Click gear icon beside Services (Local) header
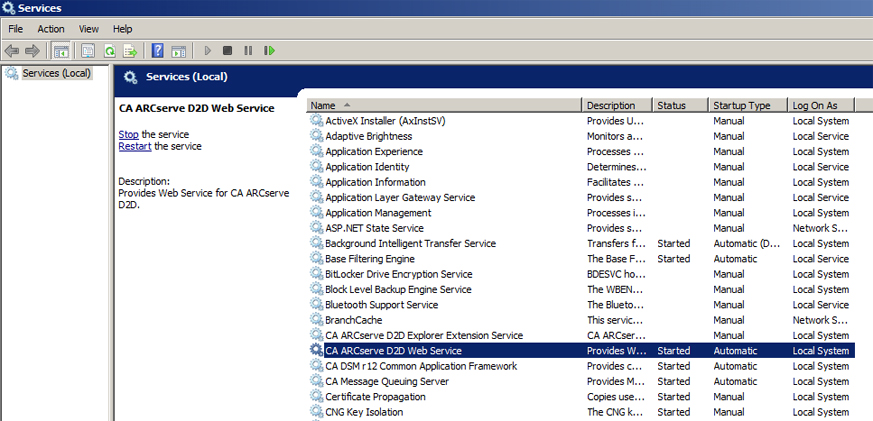Screen dimensions: 873x421 point(130,77)
